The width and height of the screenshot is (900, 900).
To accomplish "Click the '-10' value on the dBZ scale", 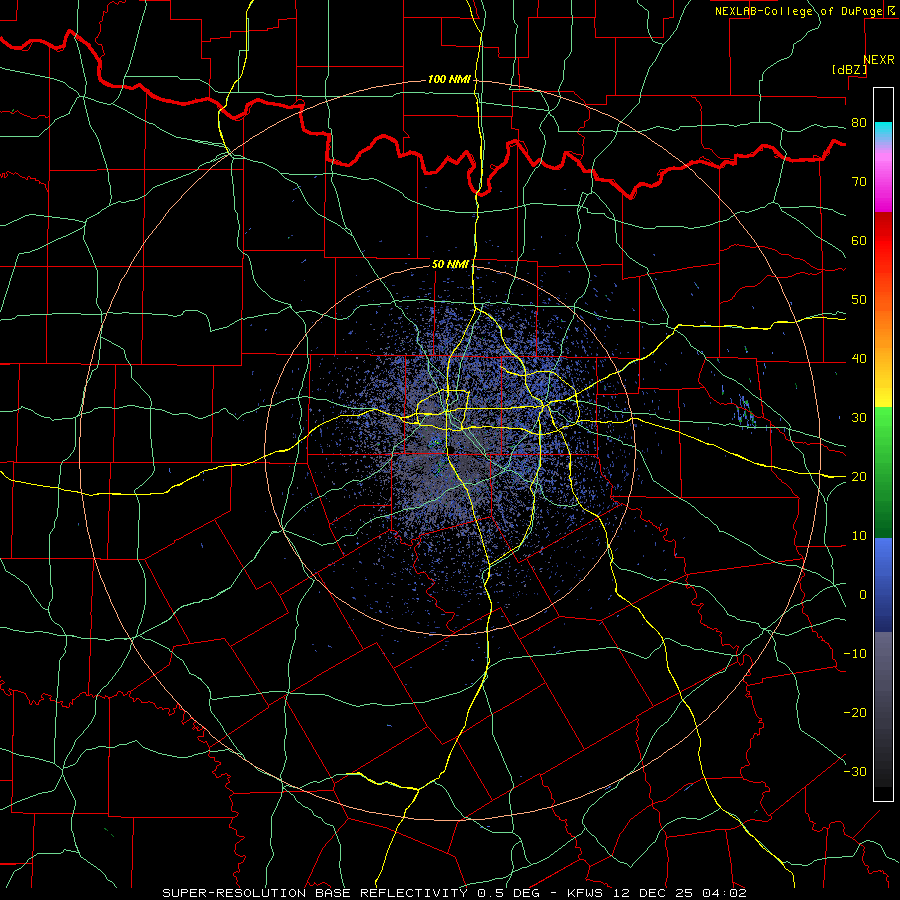I will point(855,654).
